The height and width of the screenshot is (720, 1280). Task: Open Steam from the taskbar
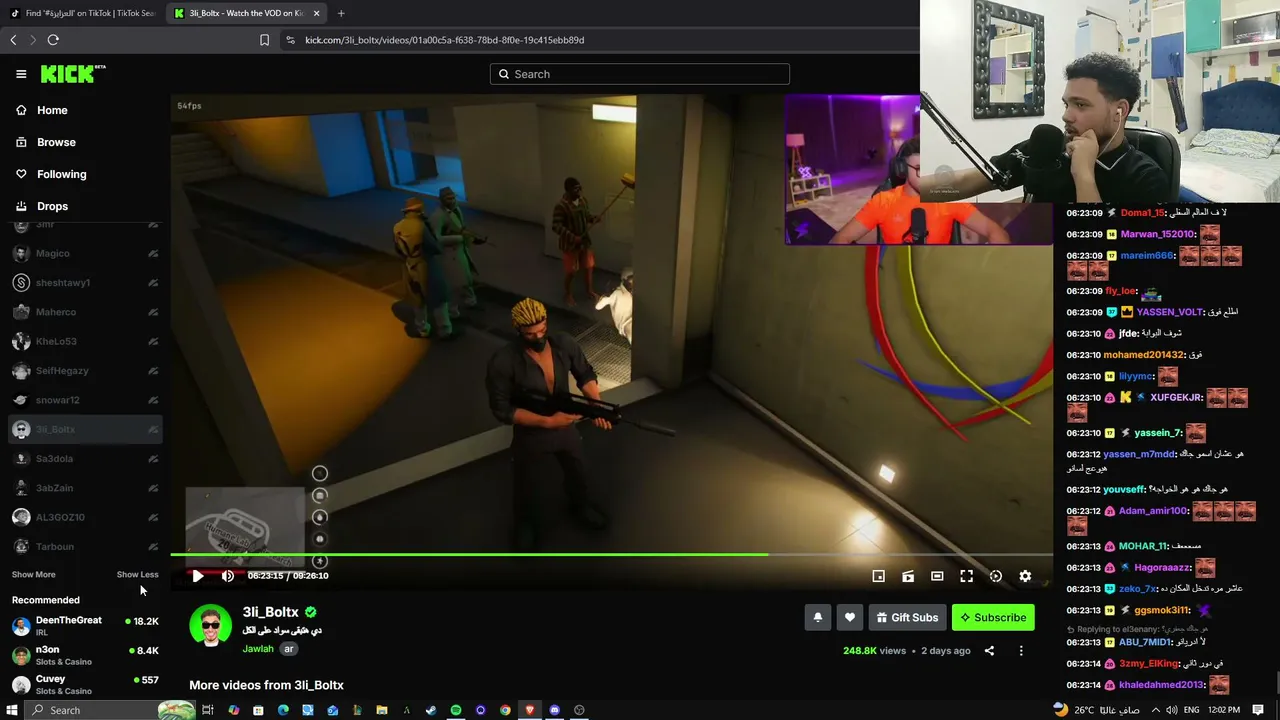[431, 710]
